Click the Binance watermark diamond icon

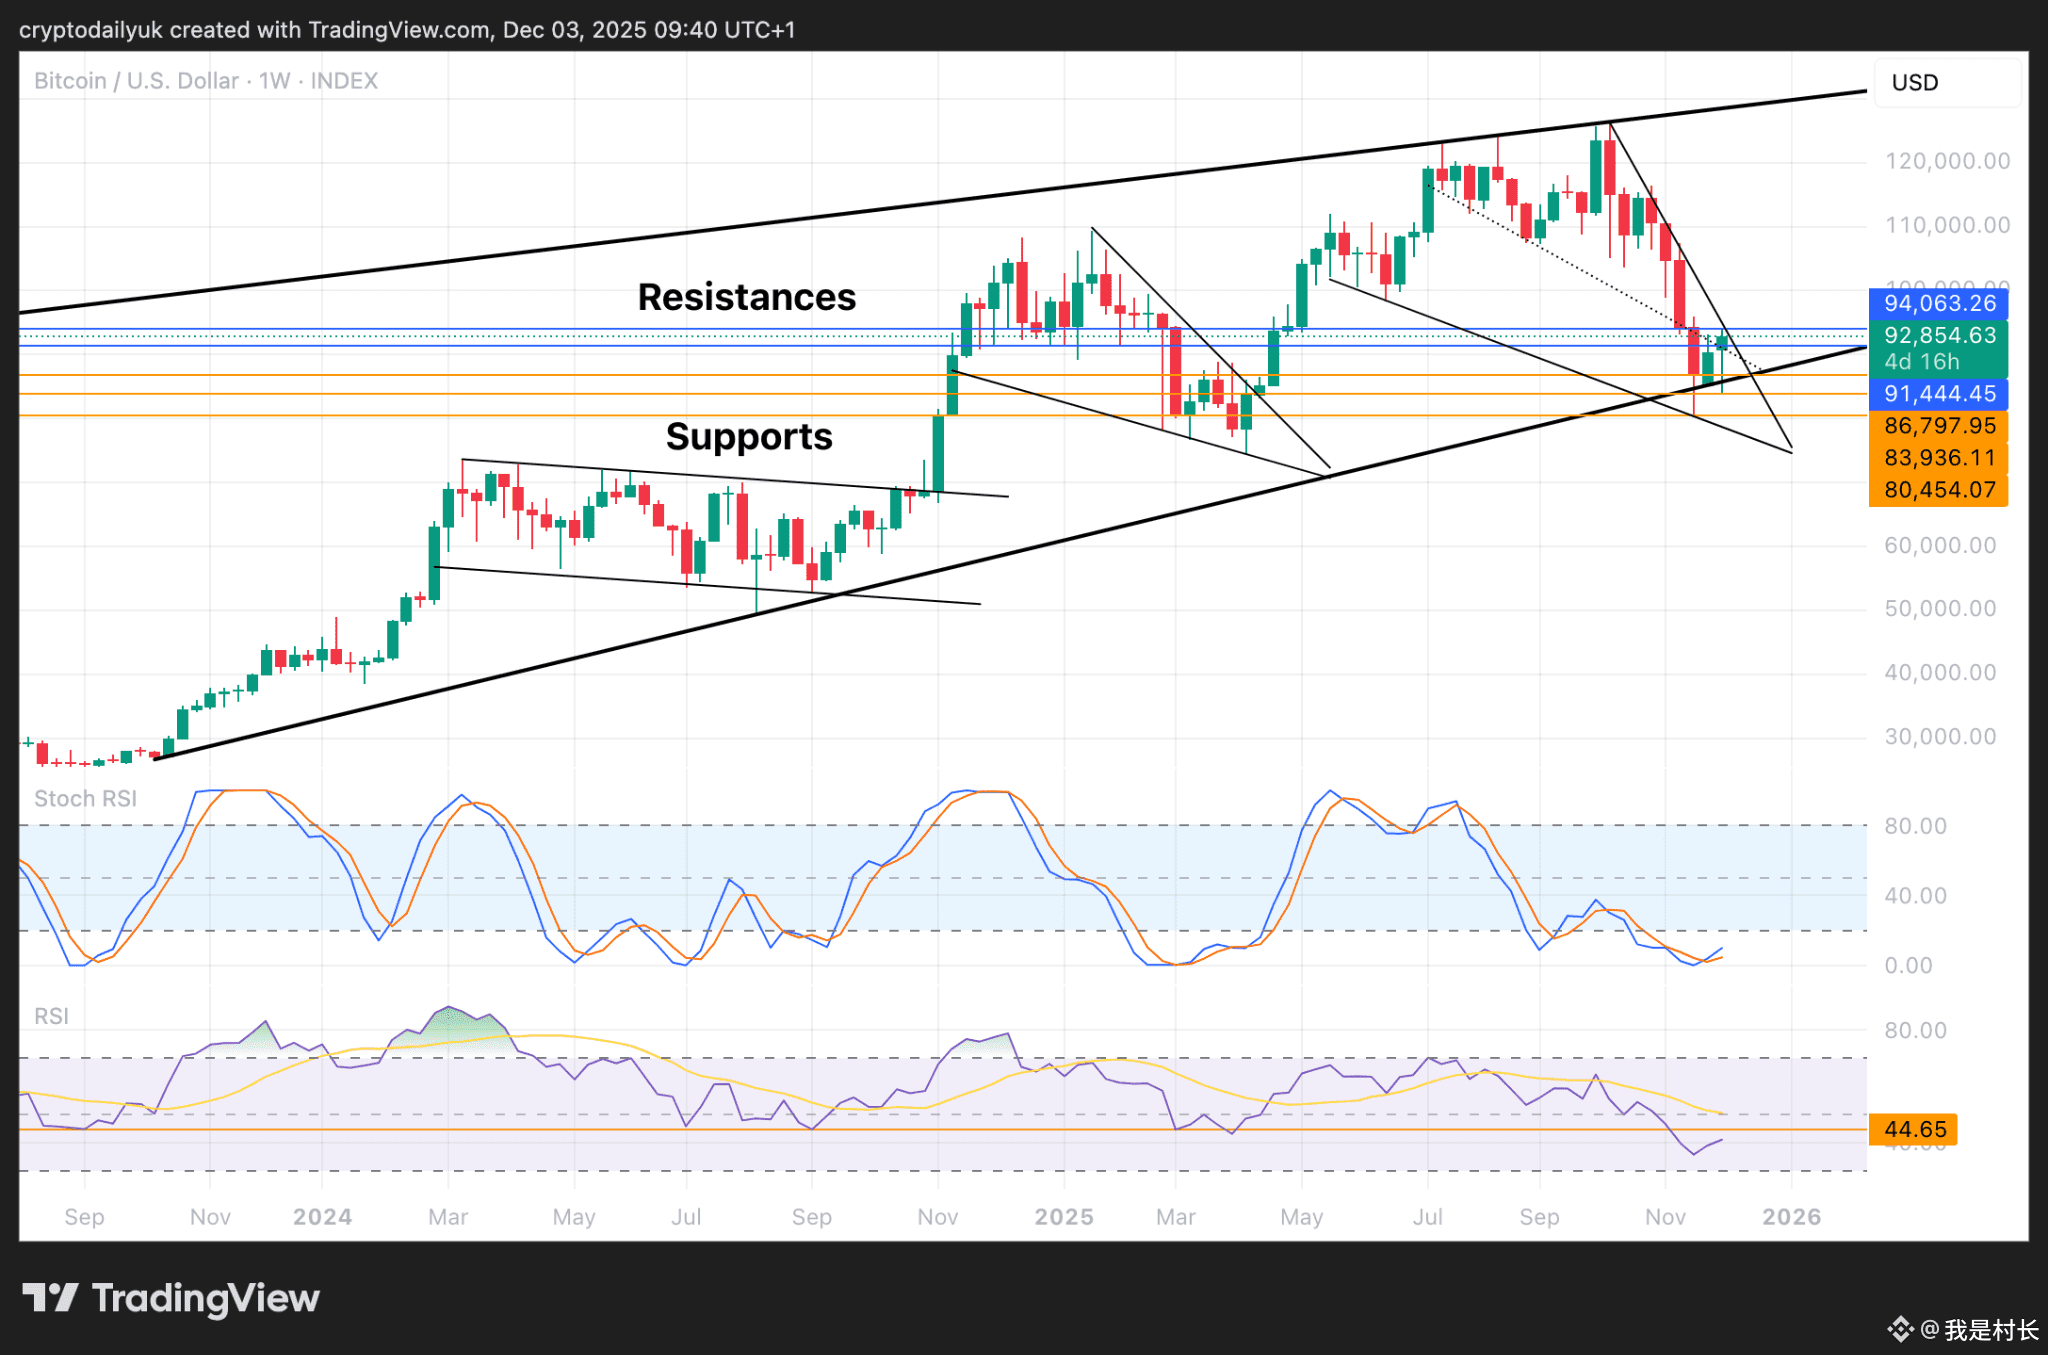click(1899, 1329)
